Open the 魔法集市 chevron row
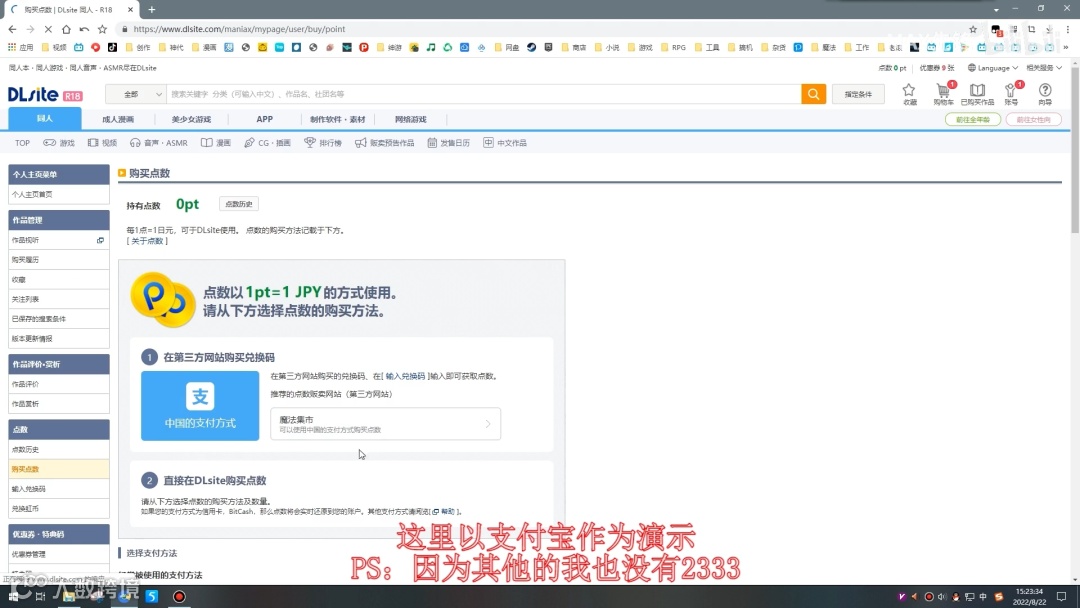This screenshot has height=608, width=1080. coord(385,423)
